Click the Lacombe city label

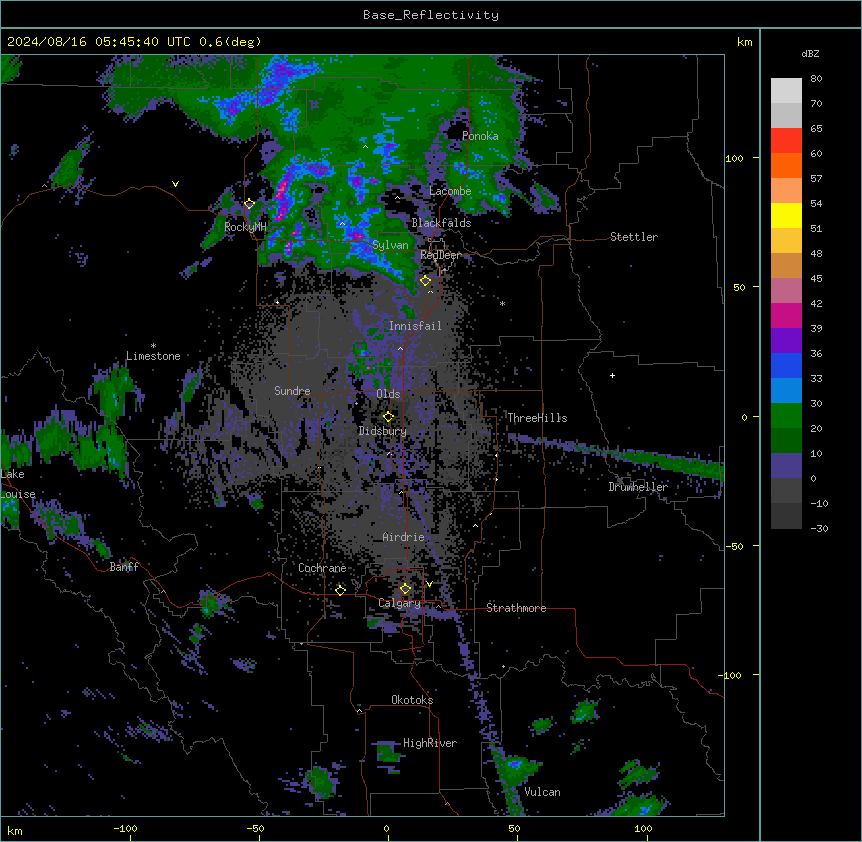point(450,191)
